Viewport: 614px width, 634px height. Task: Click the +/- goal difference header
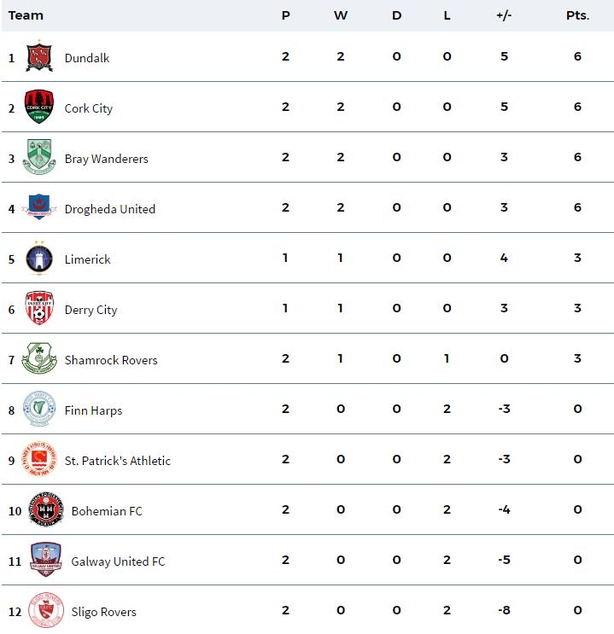504,15
